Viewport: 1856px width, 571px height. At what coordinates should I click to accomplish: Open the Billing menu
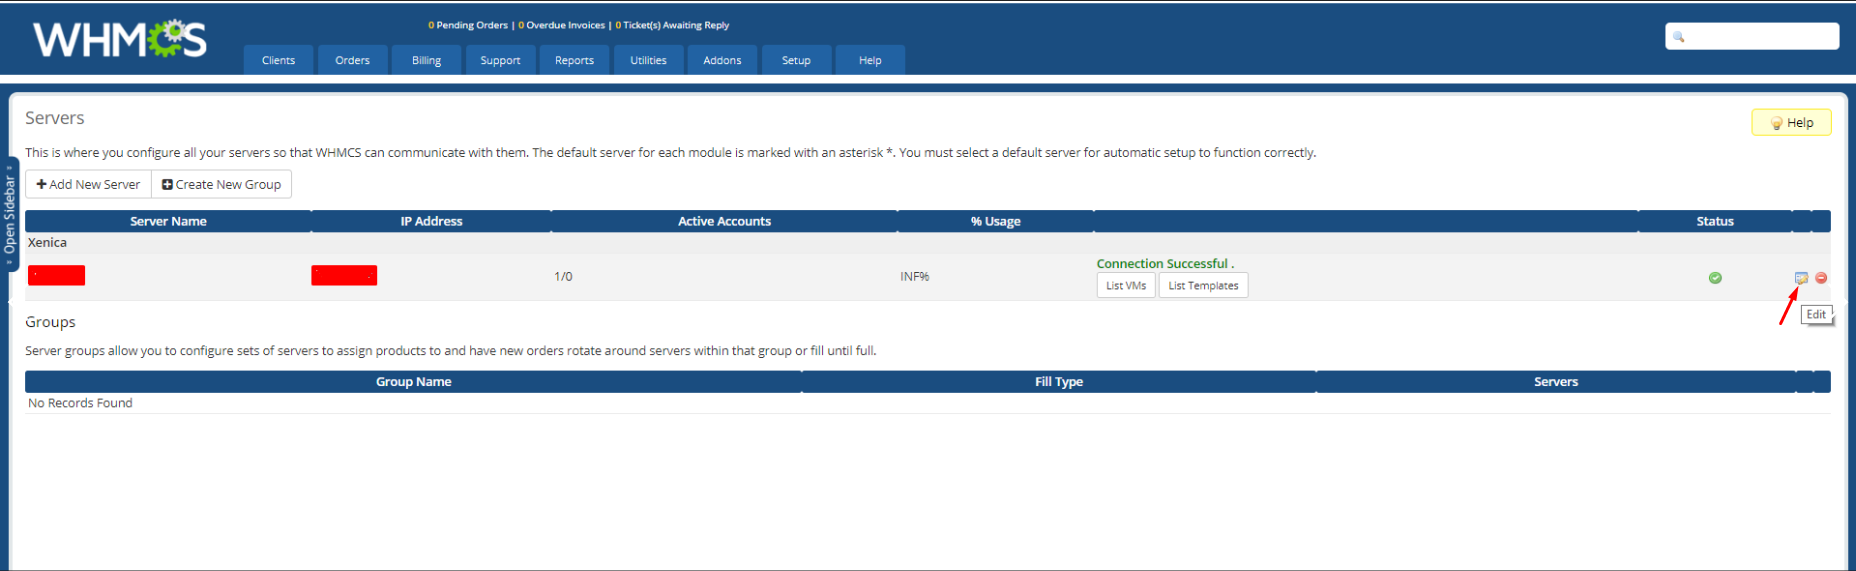426,60
